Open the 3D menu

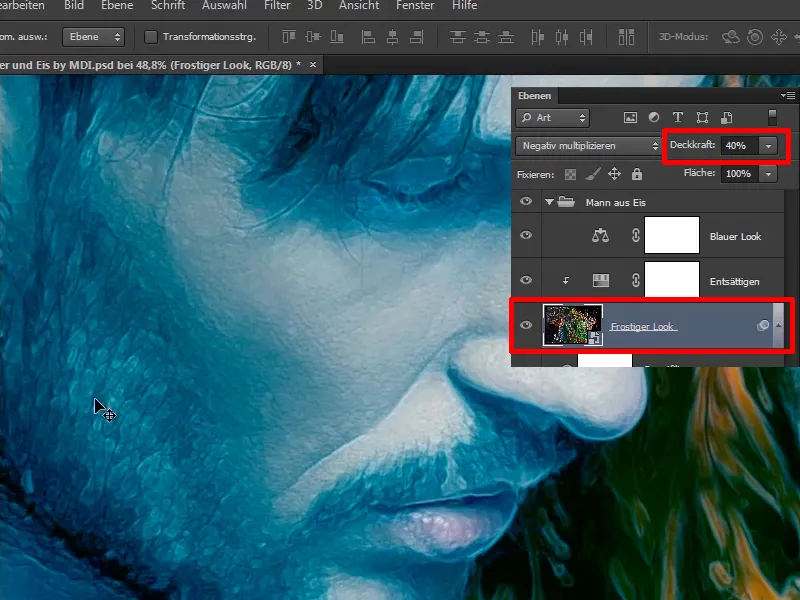click(x=314, y=6)
